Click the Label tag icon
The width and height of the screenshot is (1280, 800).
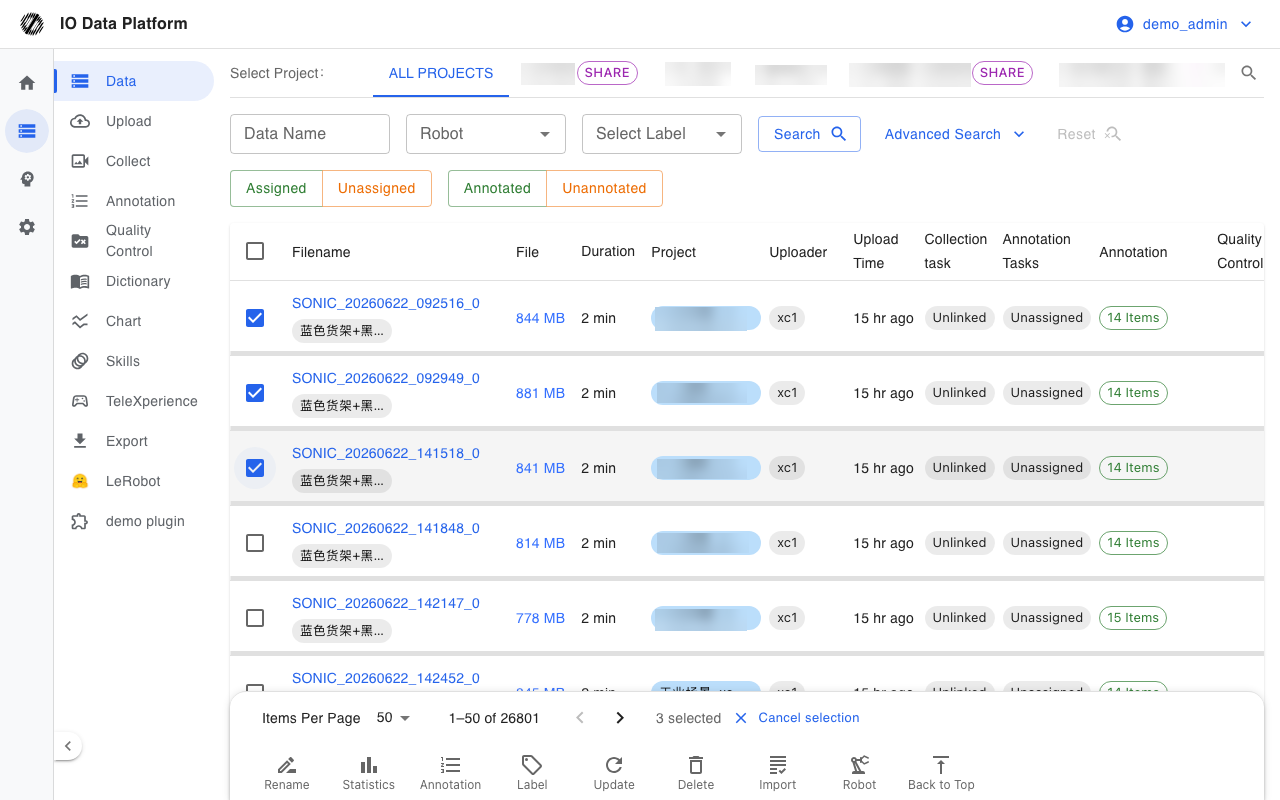pyautogui.click(x=532, y=766)
